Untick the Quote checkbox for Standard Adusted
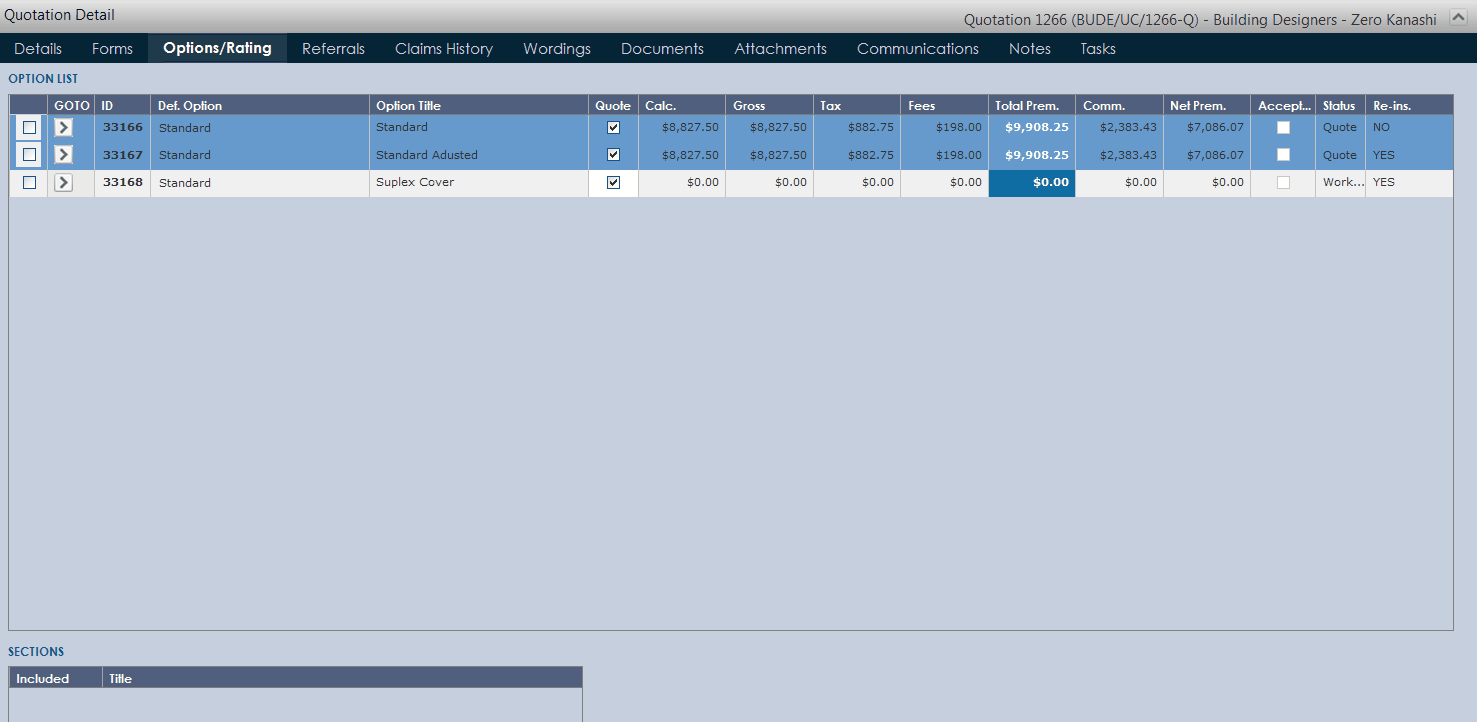The height and width of the screenshot is (722, 1477). pyautogui.click(x=613, y=154)
